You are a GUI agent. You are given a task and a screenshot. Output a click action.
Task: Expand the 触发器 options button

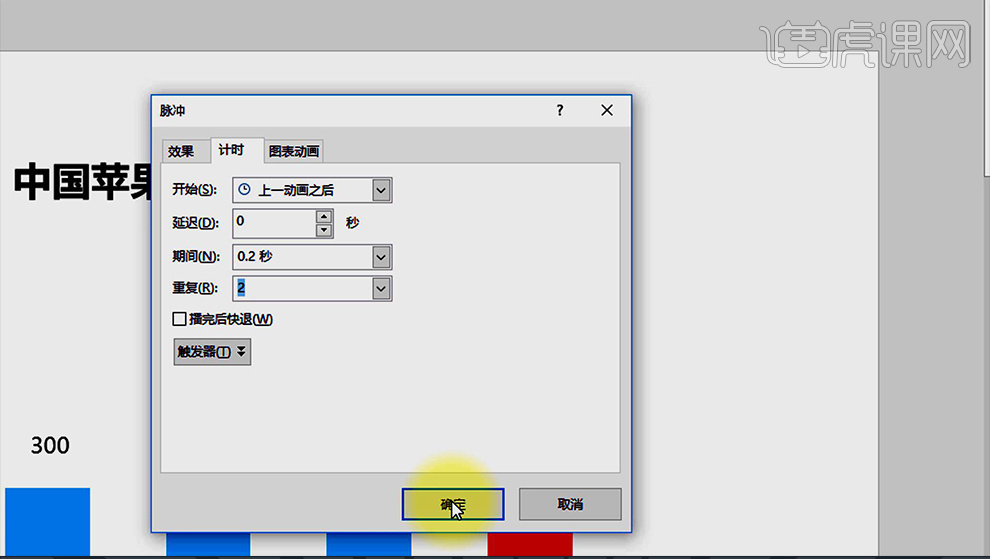click(212, 352)
